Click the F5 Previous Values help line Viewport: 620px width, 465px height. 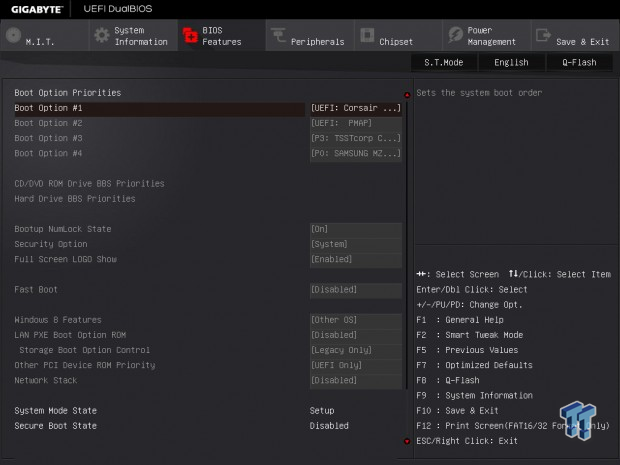pos(467,350)
